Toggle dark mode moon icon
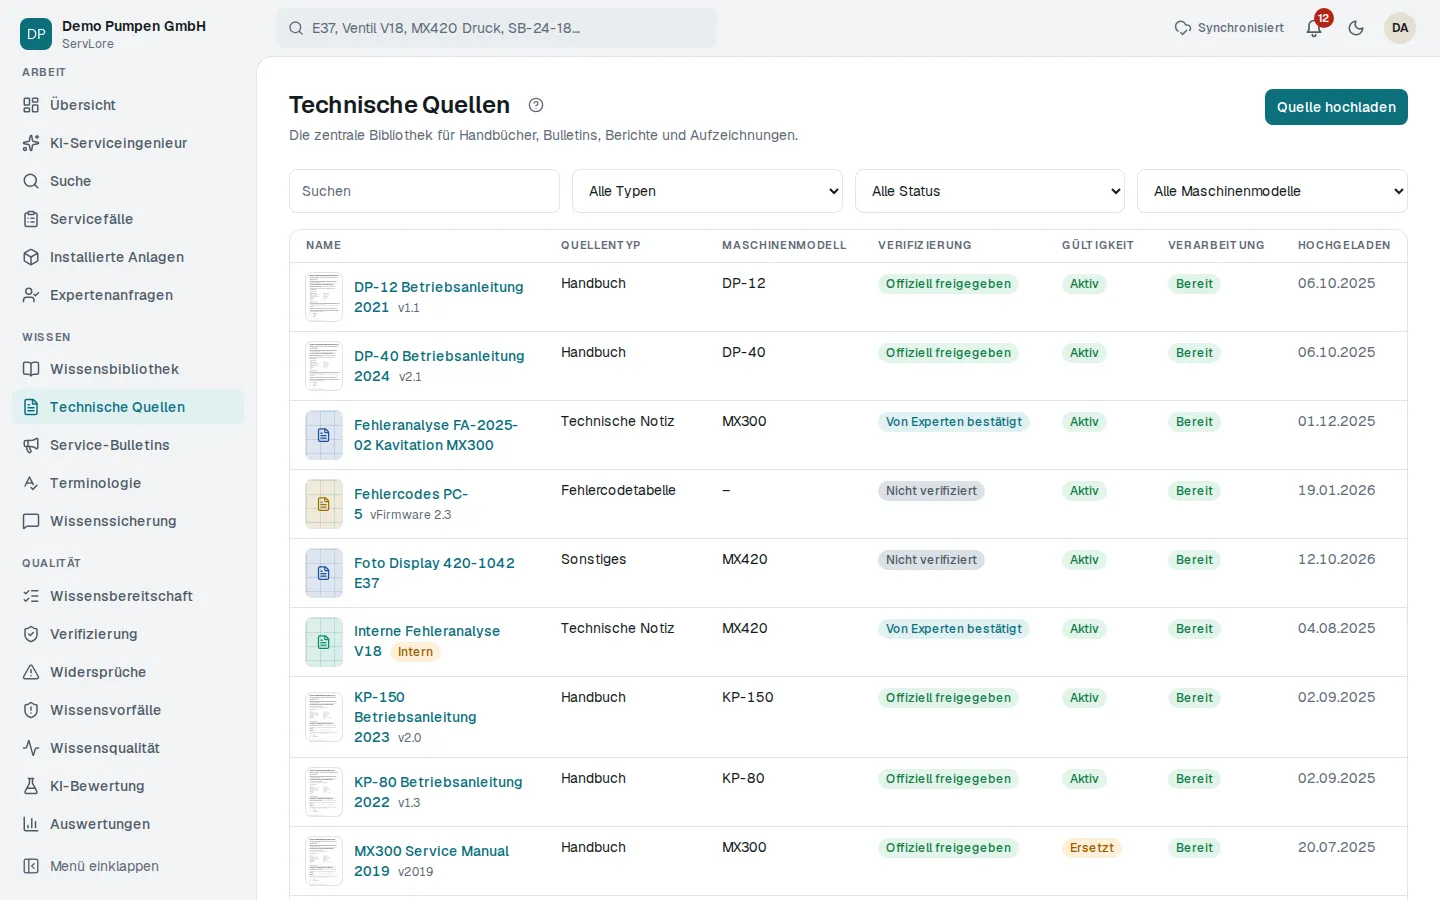The width and height of the screenshot is (1440, 900). click(x=1356, y=28)
